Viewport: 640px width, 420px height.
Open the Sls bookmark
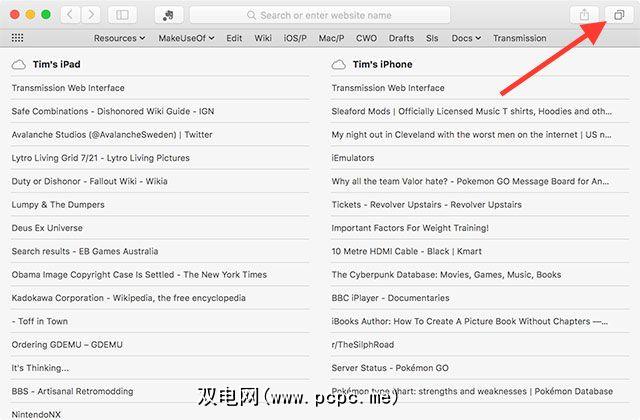click(432, 38)
